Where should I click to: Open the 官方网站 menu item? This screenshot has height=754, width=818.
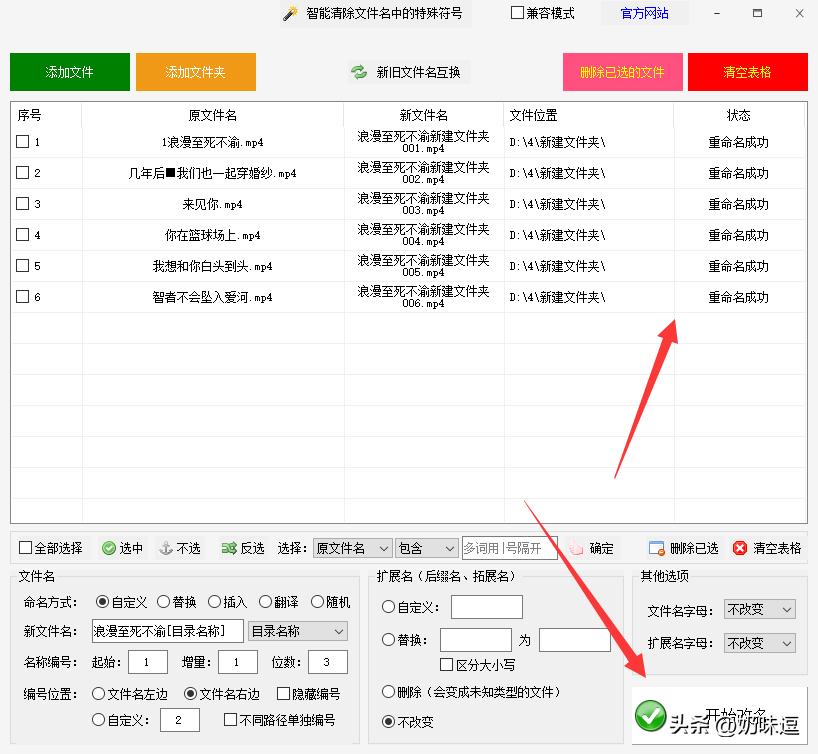[644, 13]
